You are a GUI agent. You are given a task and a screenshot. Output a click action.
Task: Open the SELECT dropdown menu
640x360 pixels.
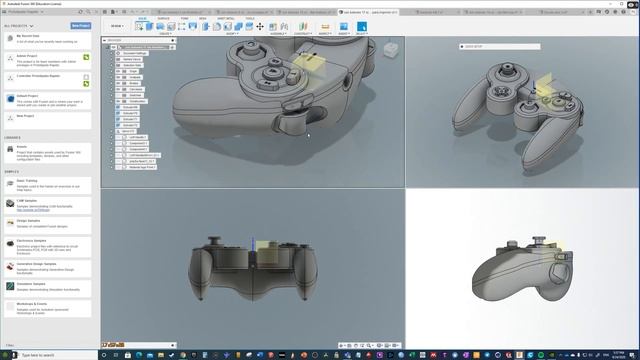pyautogui.click(x=362, y=33)
